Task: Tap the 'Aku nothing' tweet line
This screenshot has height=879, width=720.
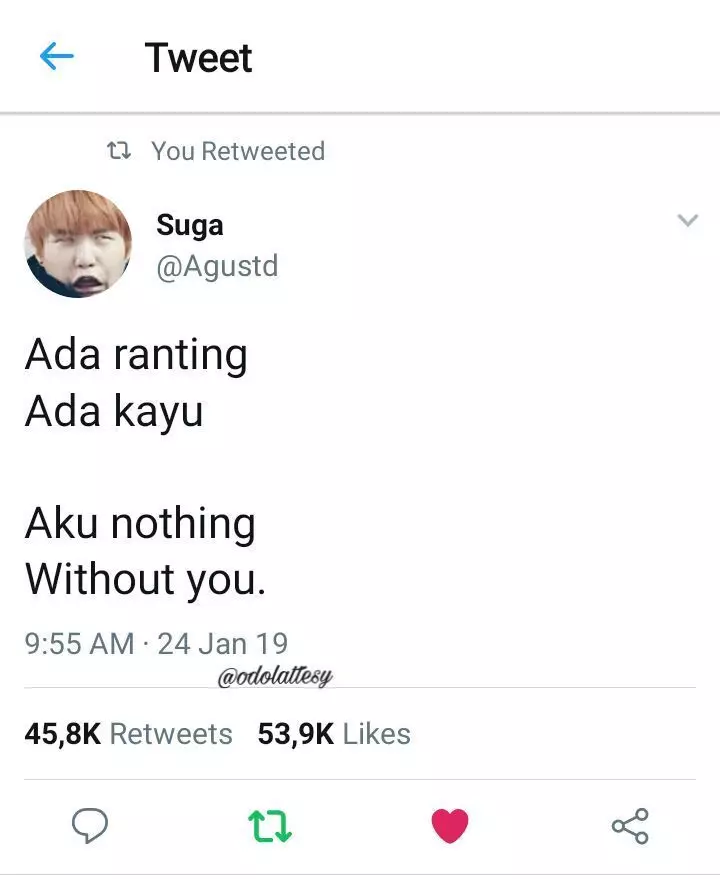Action: [140, 524]
